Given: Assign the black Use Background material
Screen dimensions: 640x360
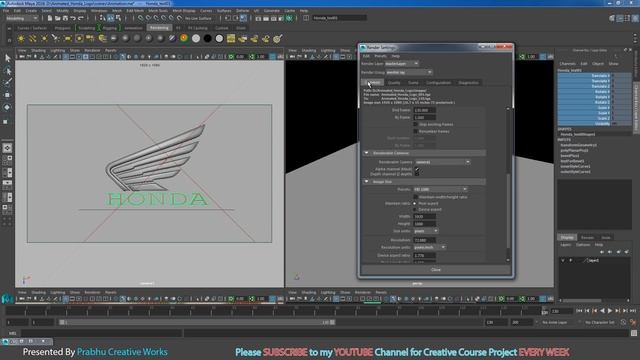Looking at the screenshot, I should pos(207,39).
